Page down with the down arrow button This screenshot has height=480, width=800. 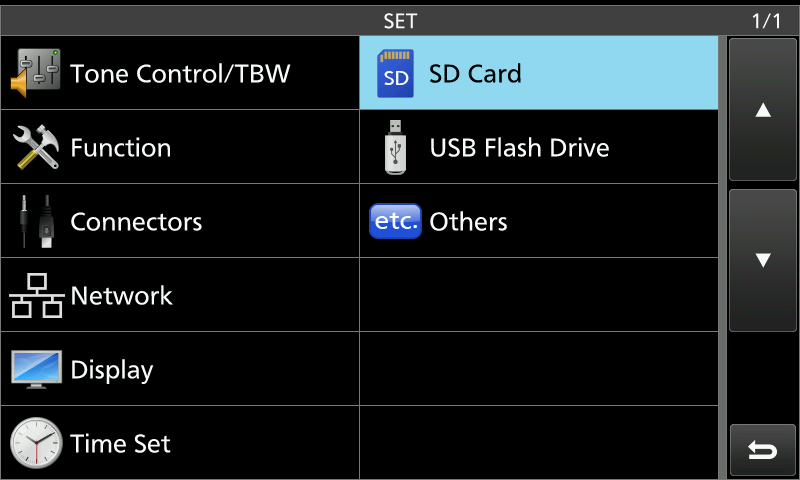[x=763, y=260]
